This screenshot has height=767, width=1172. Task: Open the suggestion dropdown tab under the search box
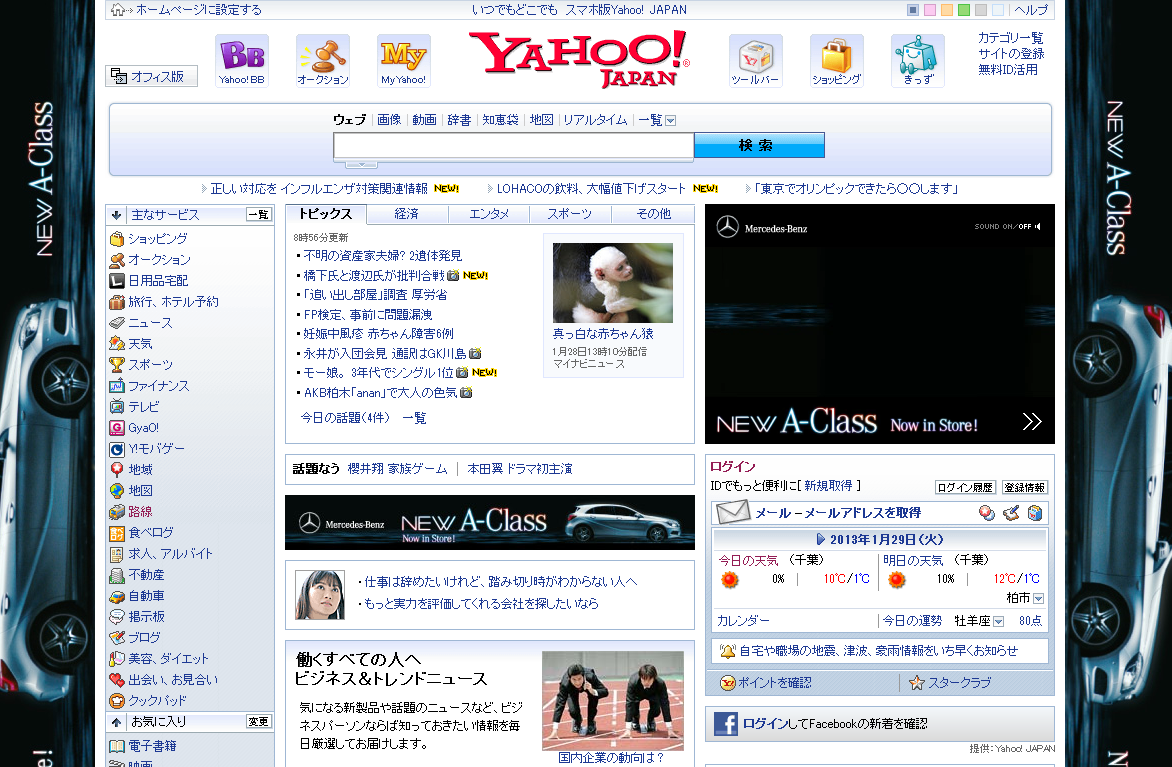coord(362,164)
